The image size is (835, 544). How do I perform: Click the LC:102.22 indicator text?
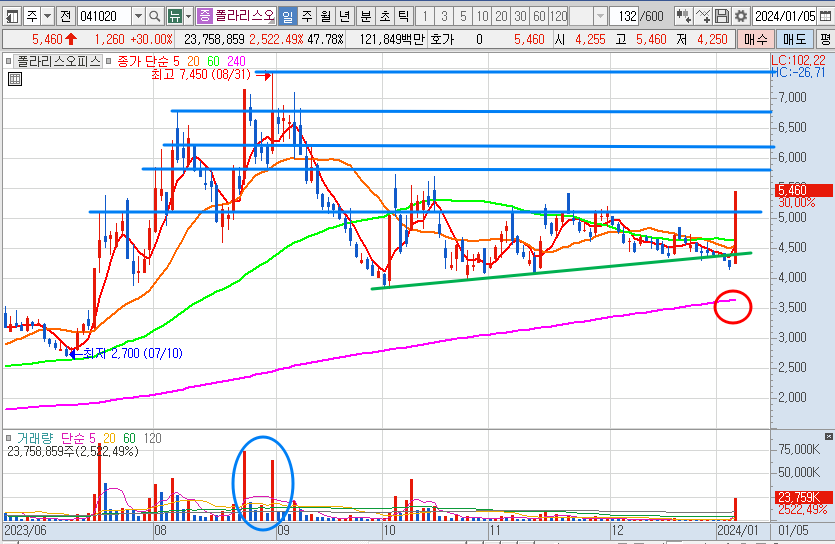[x=798, y=60]
